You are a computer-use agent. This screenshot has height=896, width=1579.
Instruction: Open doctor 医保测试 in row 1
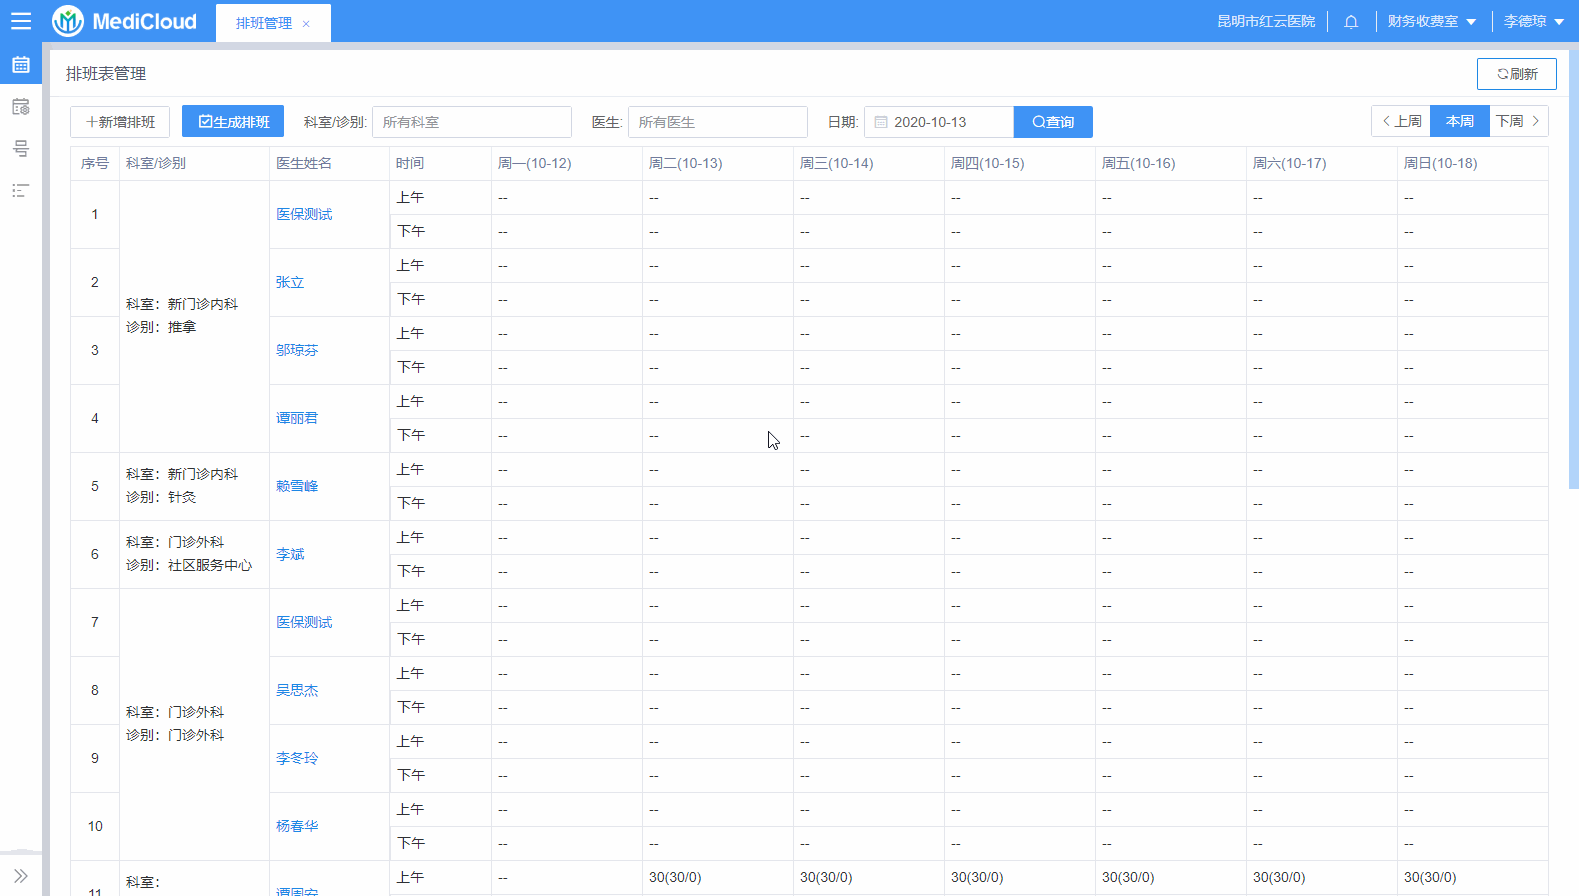(x=304, y=214)
